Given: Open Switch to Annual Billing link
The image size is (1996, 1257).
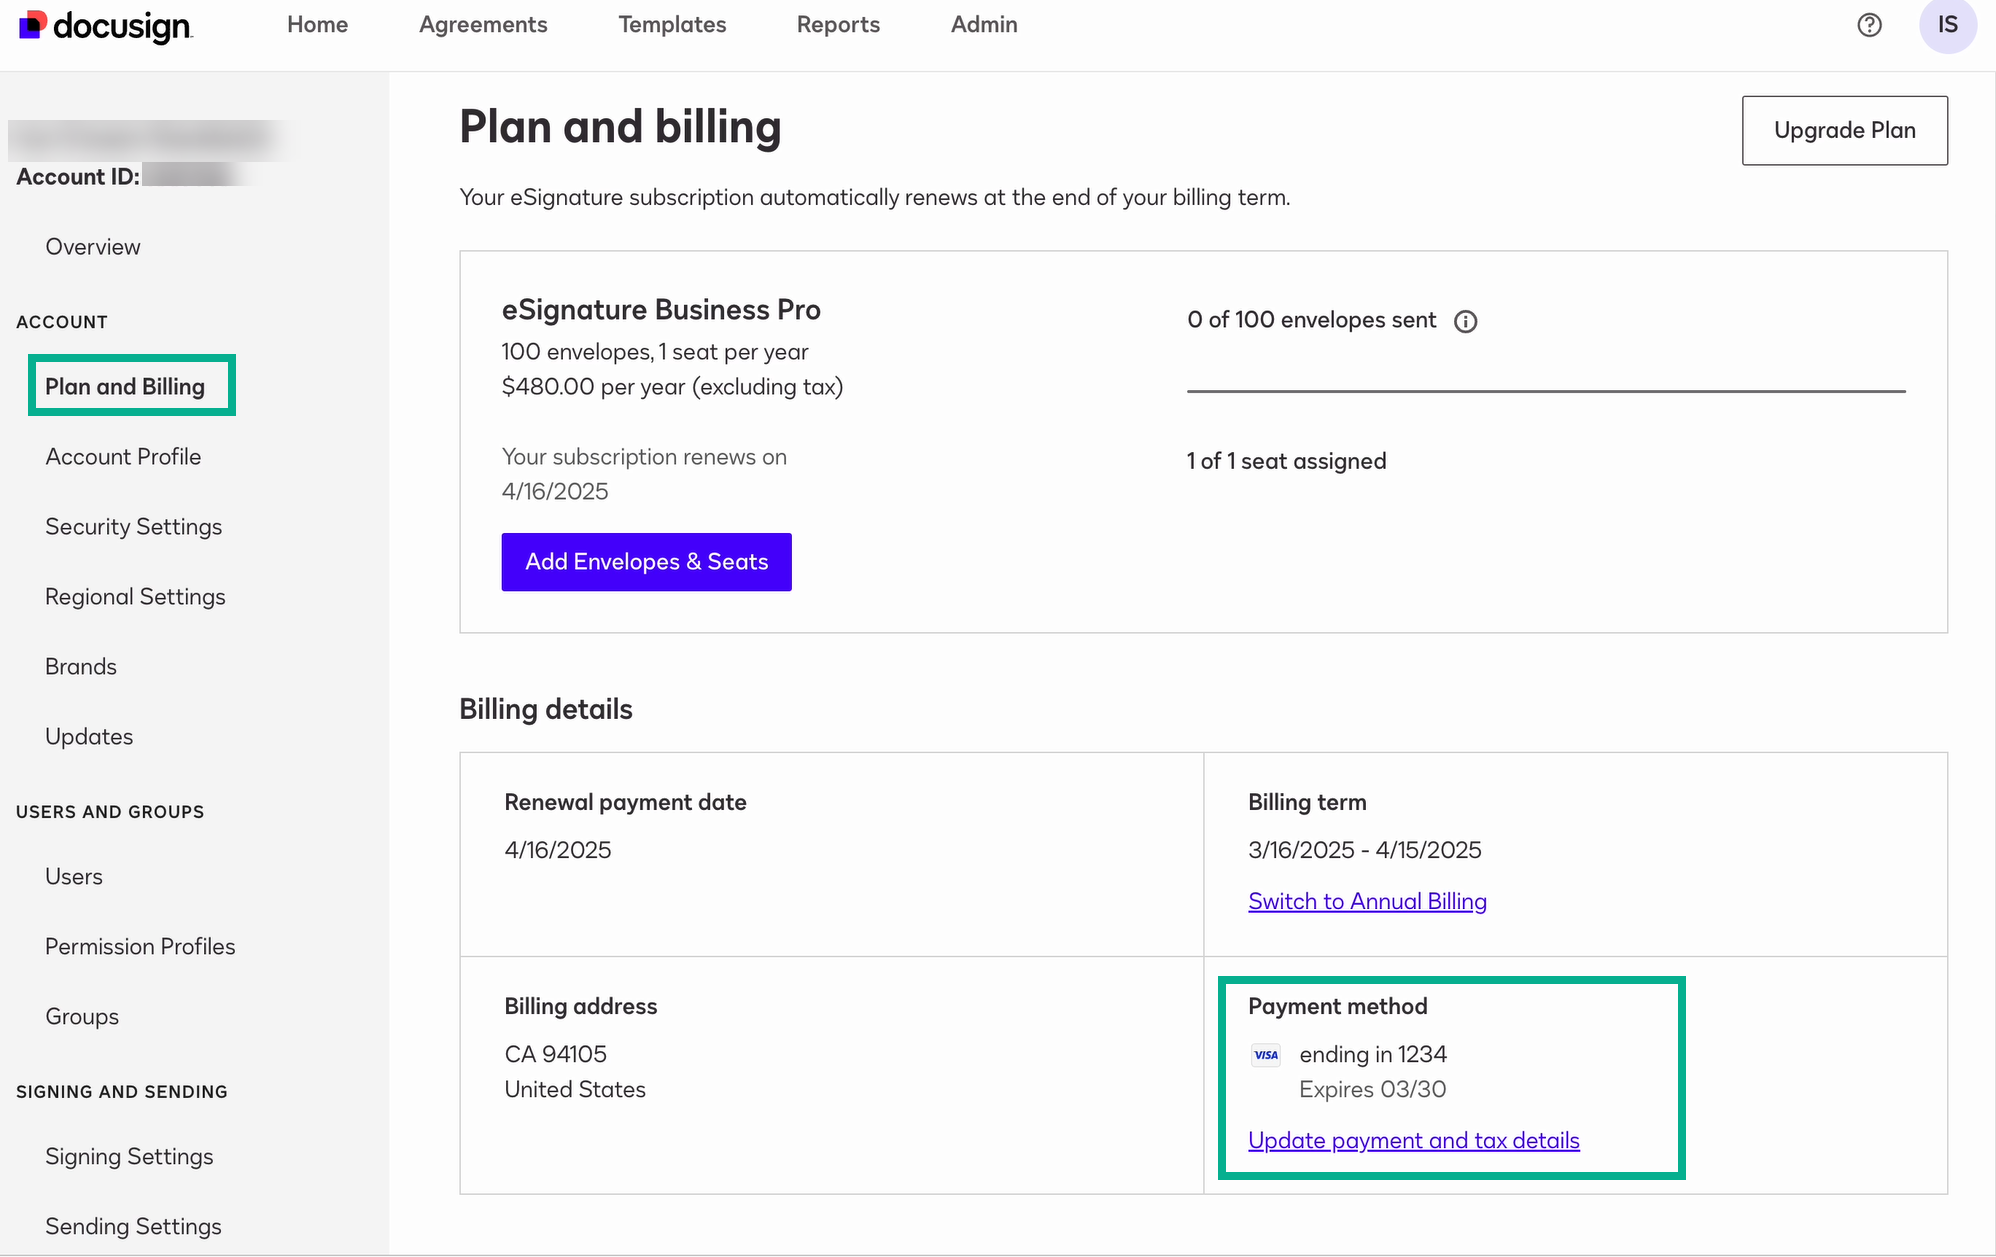Looking at the screenshot, I should pos(1366,901).
